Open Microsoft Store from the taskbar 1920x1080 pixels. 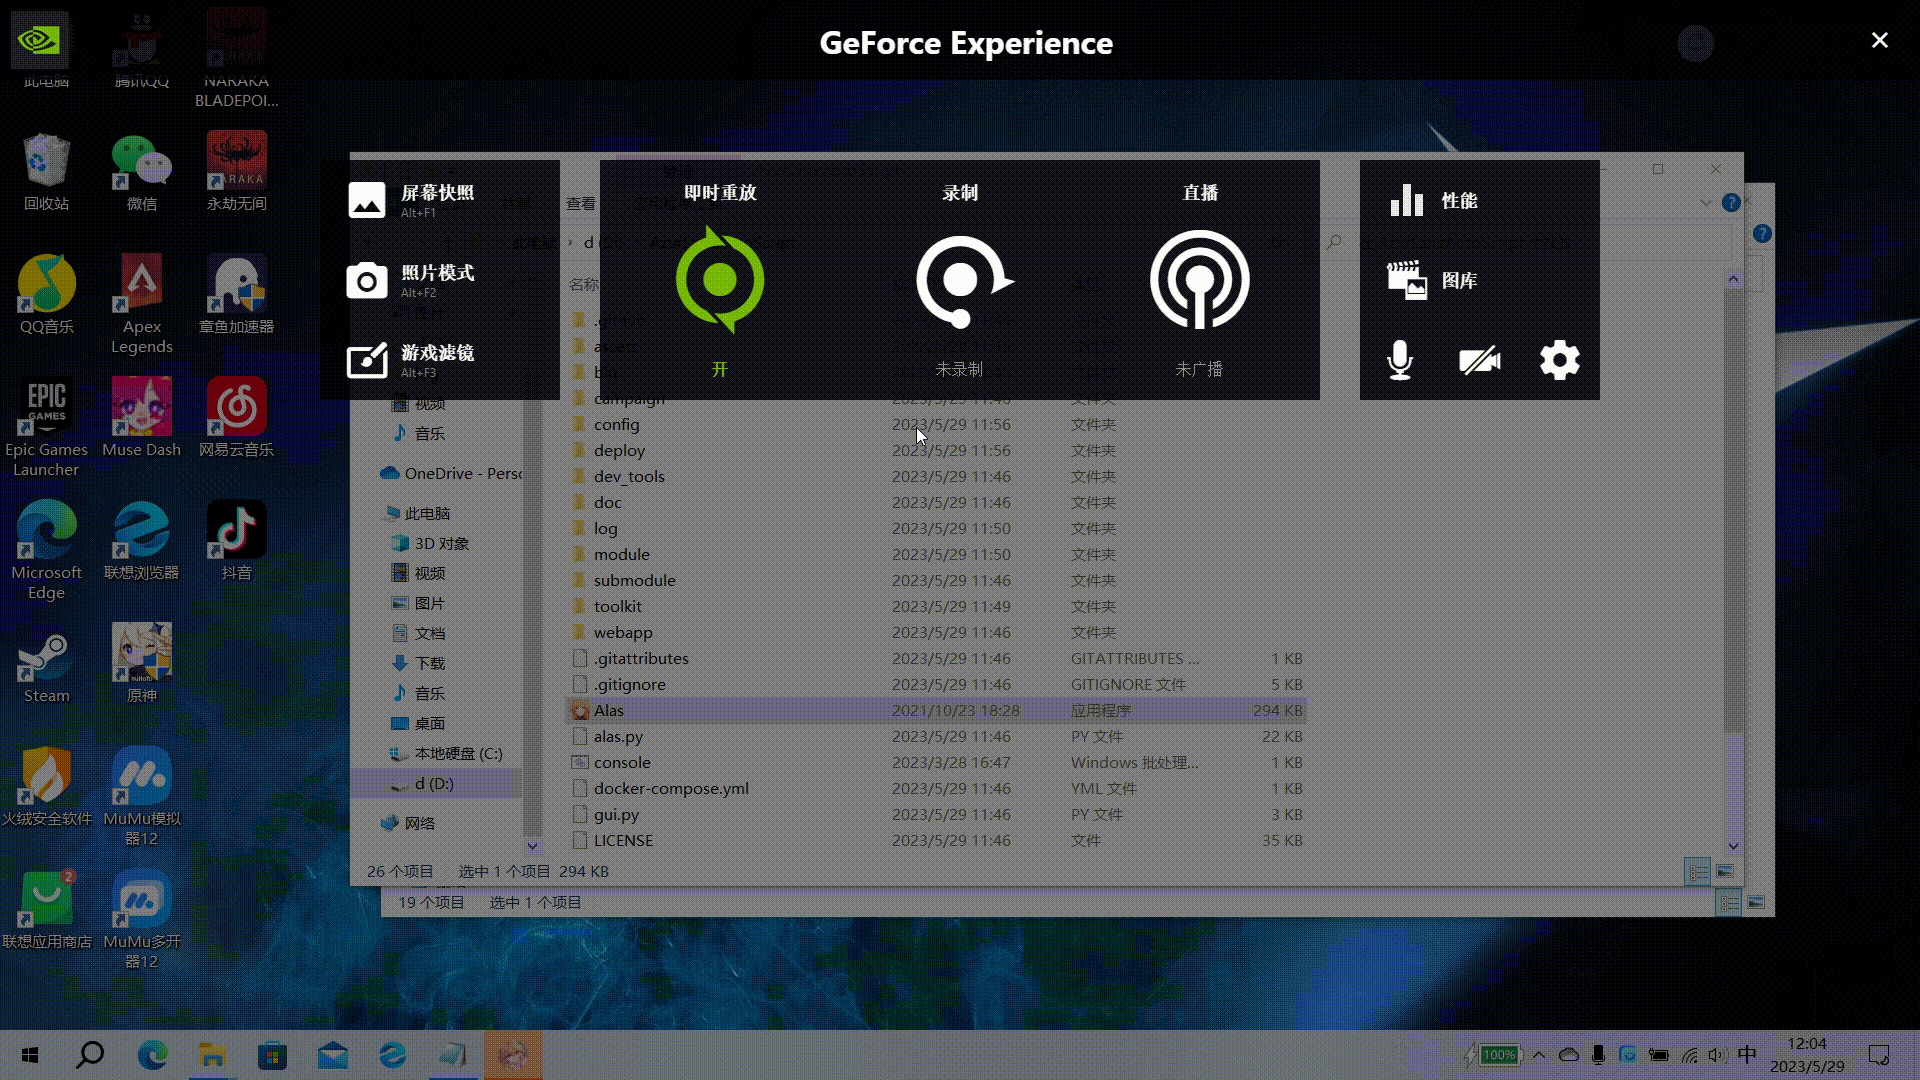pos(272,1055)
